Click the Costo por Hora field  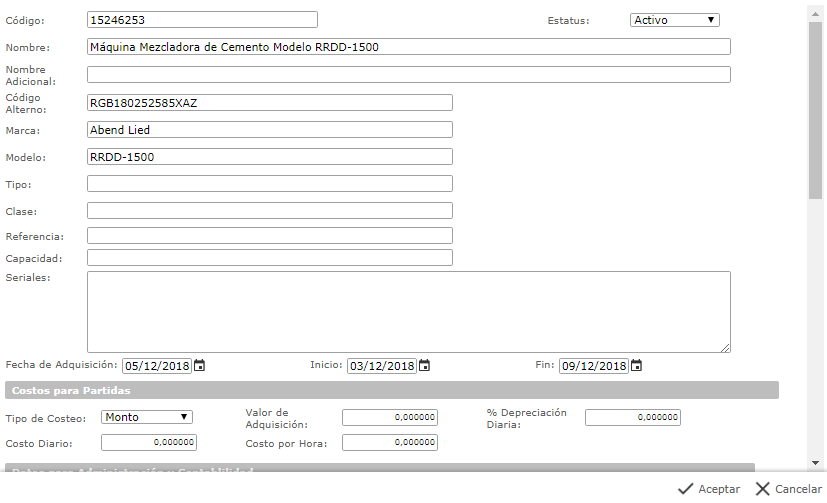(390, 442)
